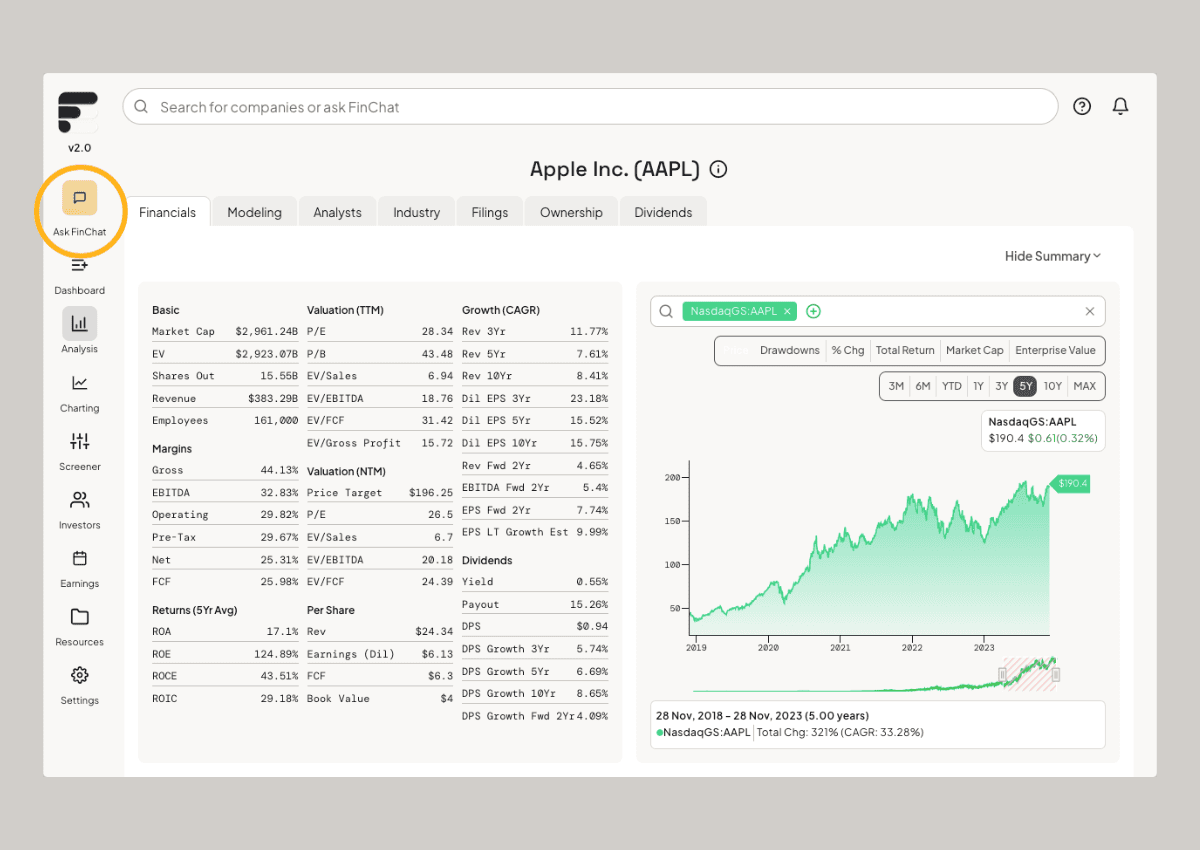Switch to the Modeling tab
Viewport: 1200px width, 850px height.
[254, 212]
